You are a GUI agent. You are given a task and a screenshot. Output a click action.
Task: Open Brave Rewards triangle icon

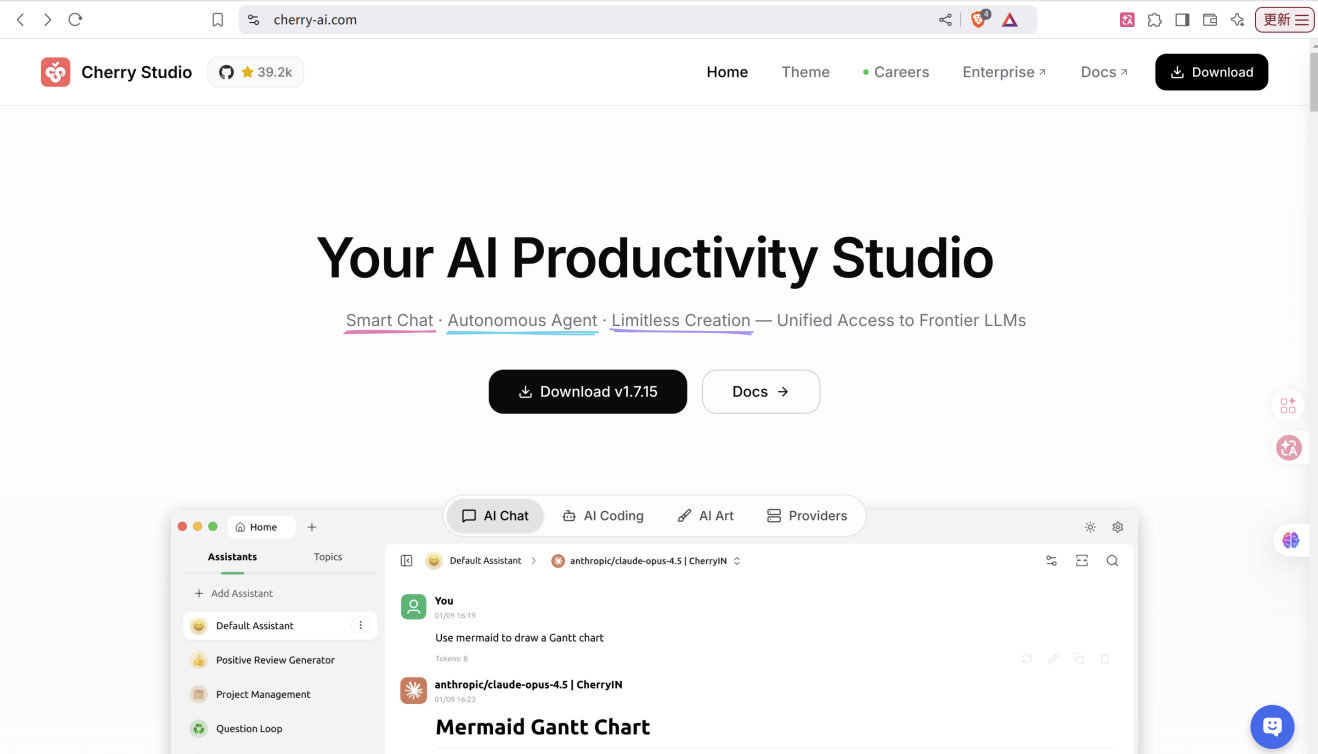tap(1010, 19)
